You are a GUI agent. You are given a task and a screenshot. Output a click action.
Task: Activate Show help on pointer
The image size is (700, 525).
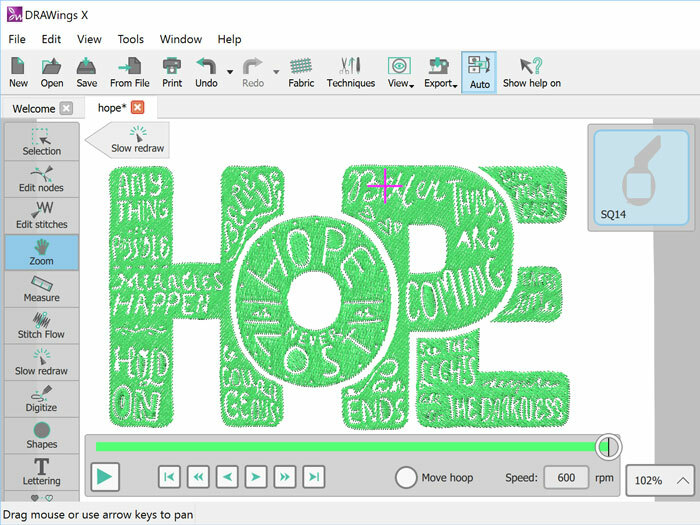[531, 72]
